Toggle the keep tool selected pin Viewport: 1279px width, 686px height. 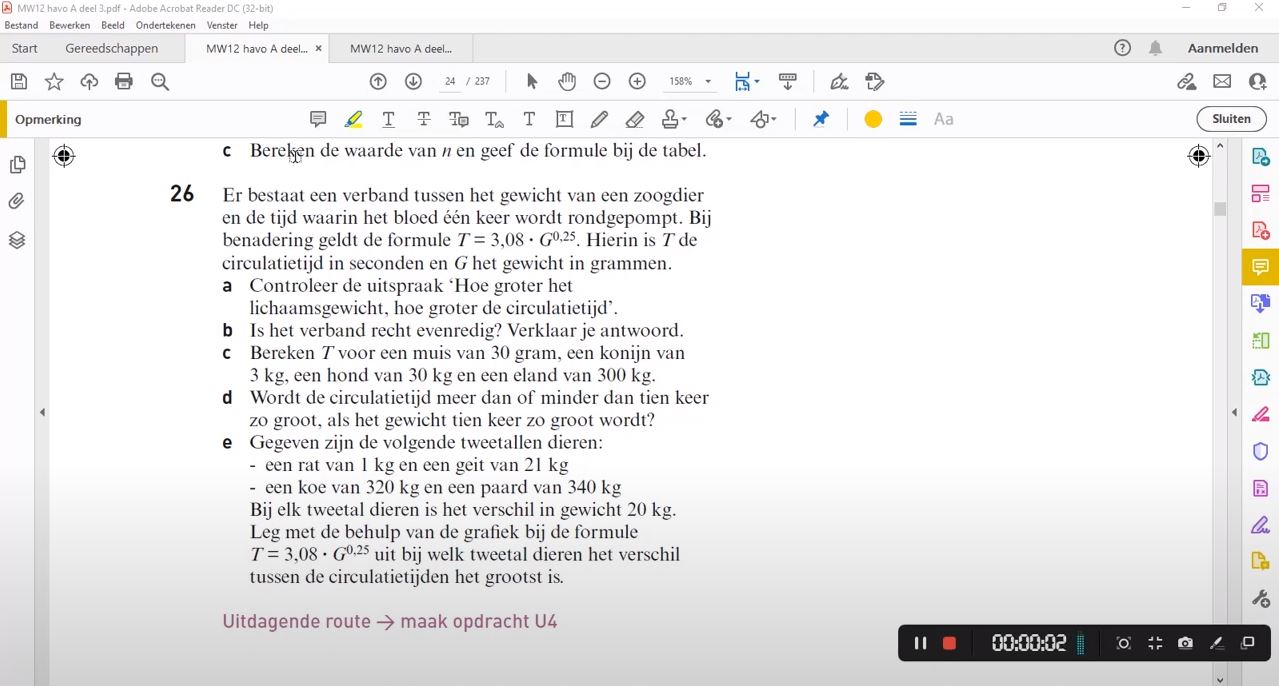point(821,119)
